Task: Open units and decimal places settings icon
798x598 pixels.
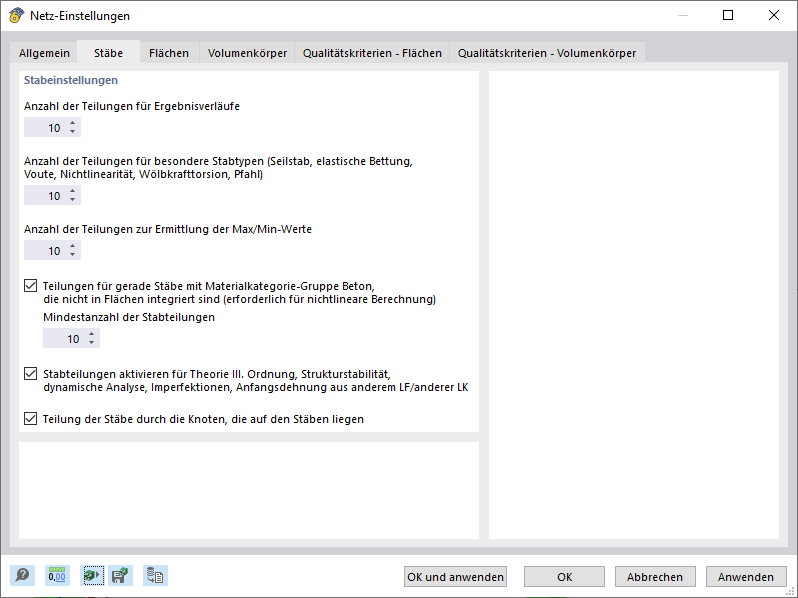Action: click(x=57, y=576)
